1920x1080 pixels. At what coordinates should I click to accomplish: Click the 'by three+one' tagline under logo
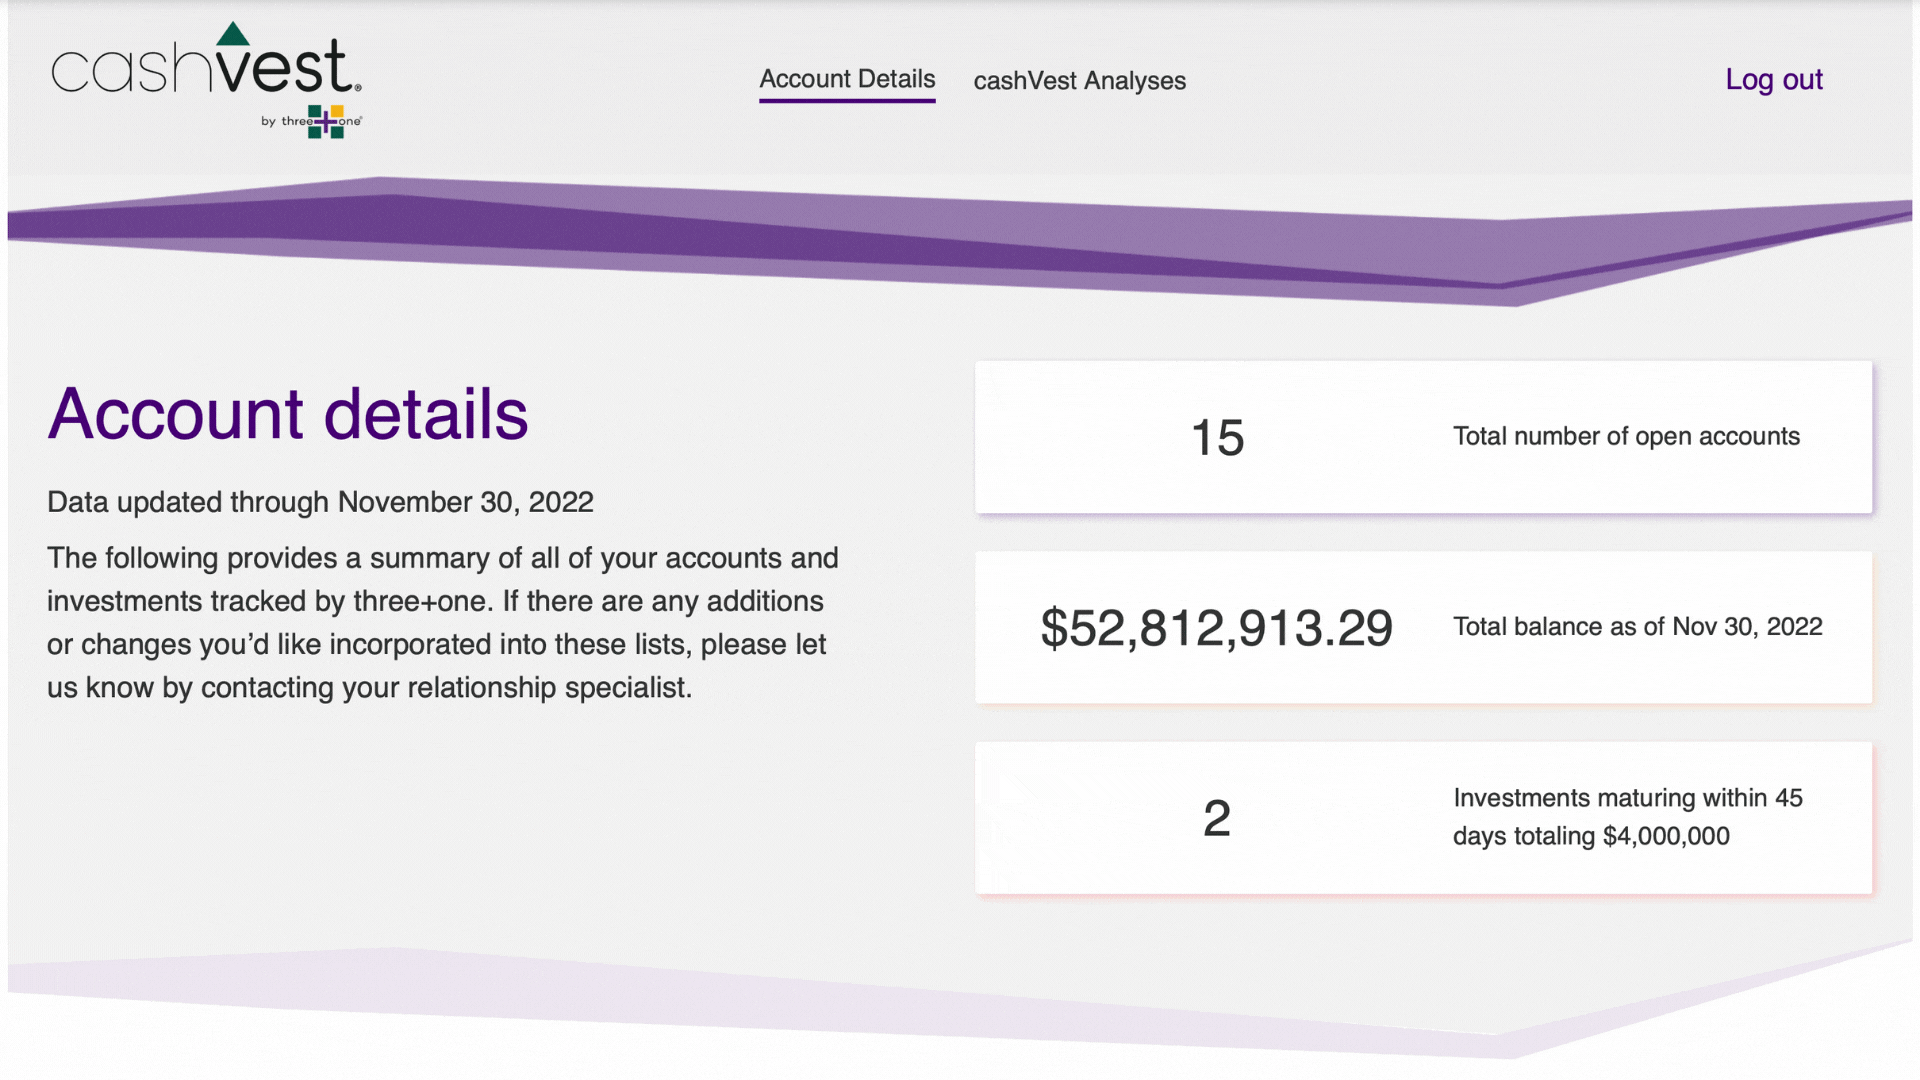(x=311, y=121)
